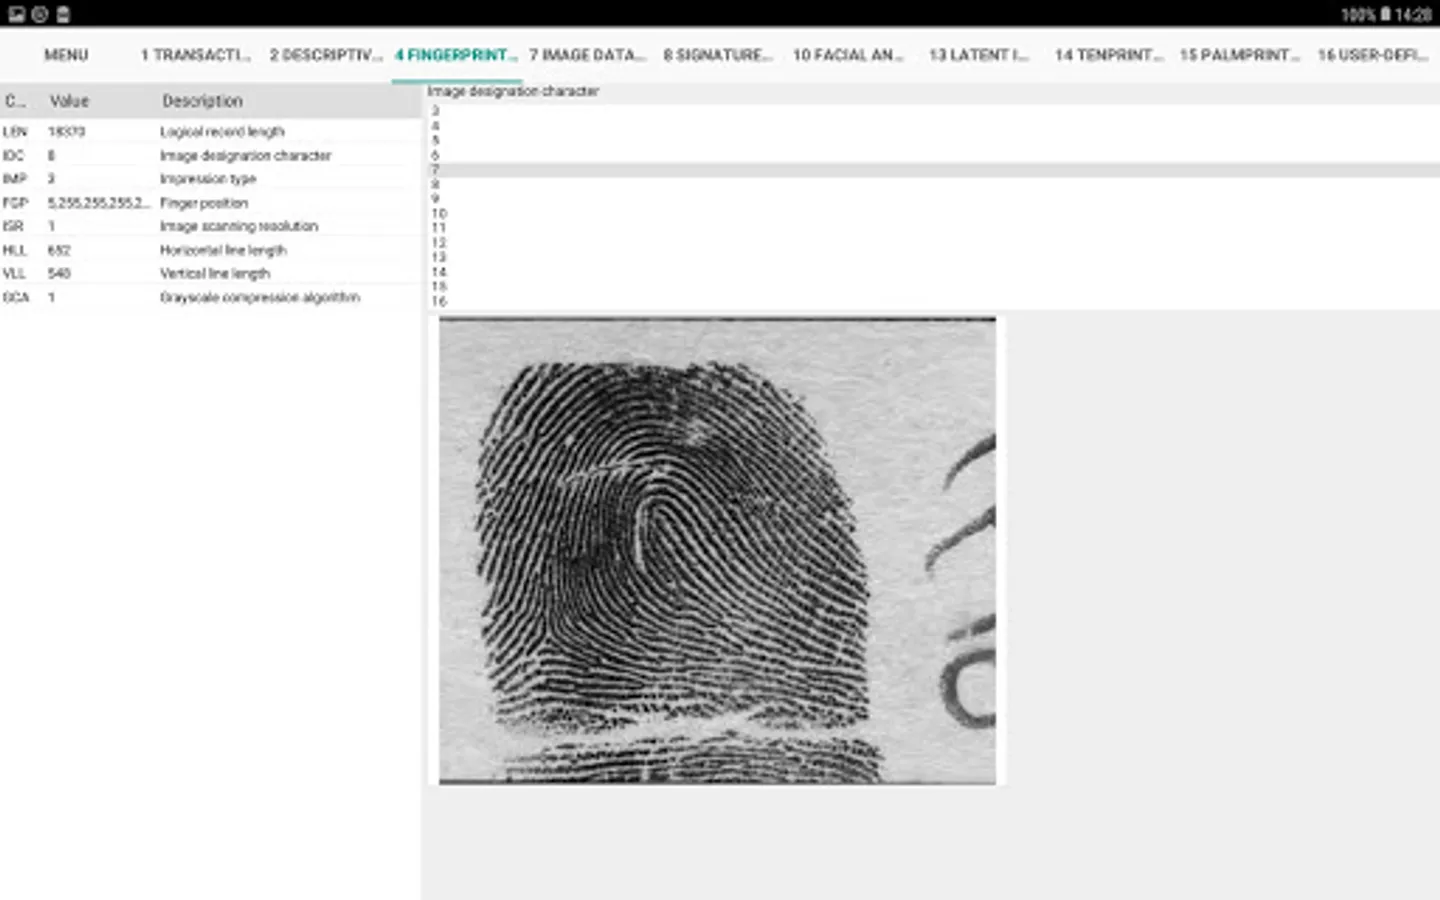This screenshot has width=1440, height=900.
Task: Select the IDC Image designation character row
Action: point(210,155)
